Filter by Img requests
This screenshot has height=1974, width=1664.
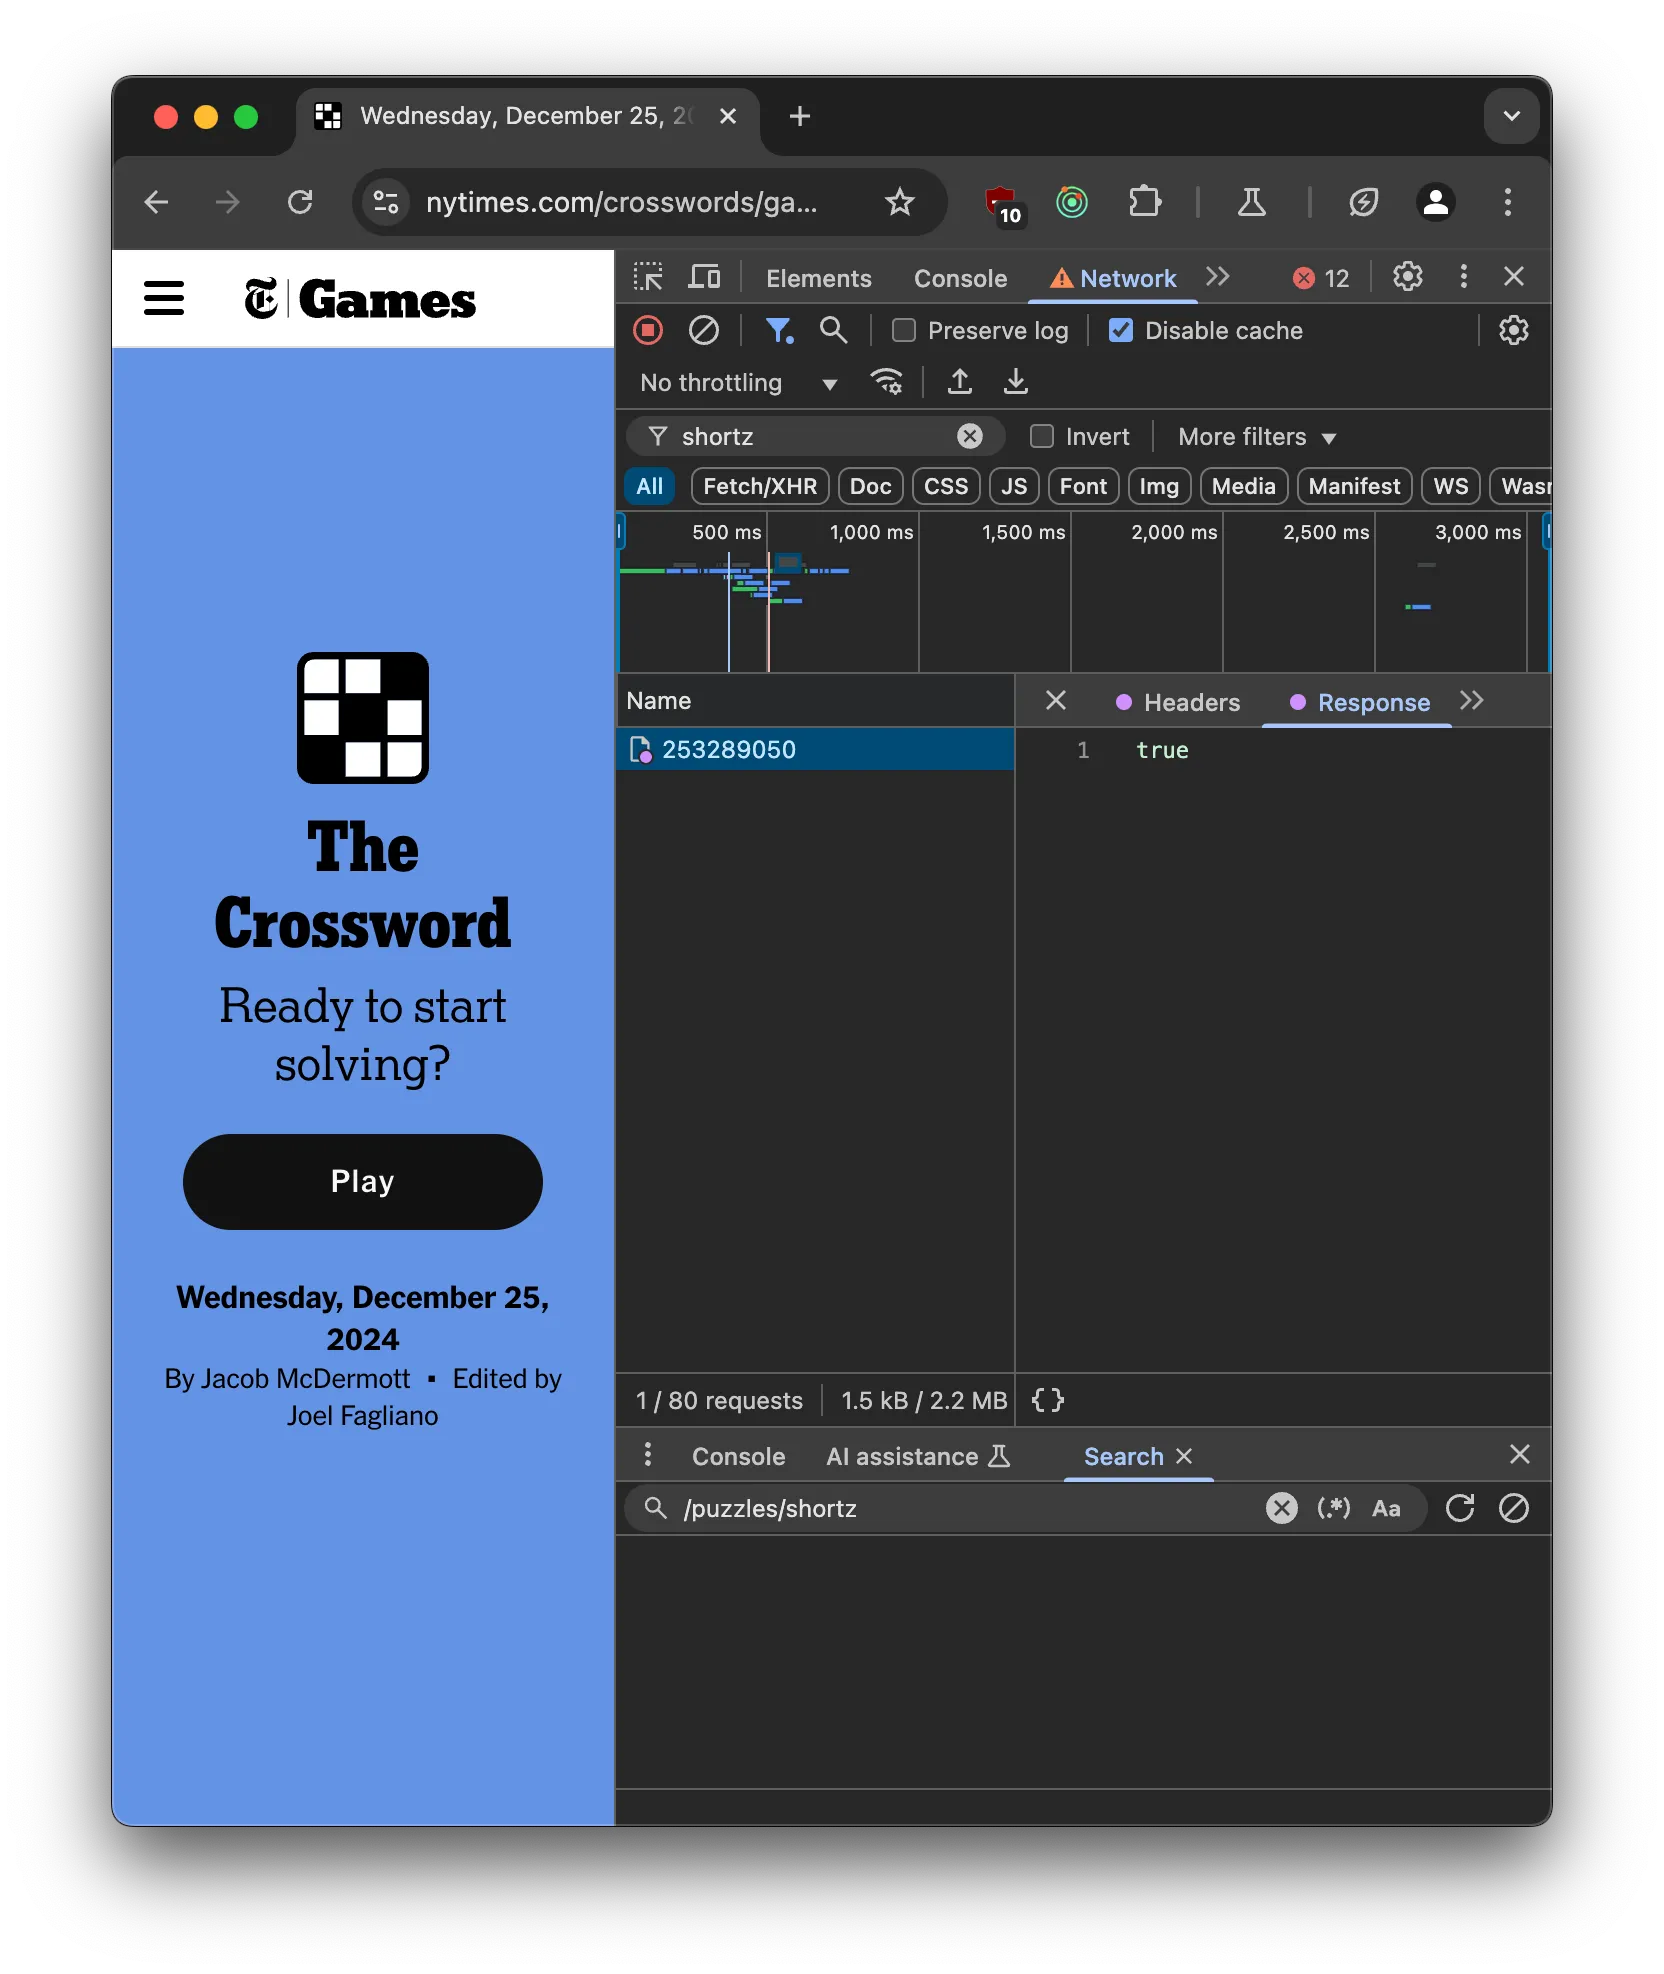1159,486
